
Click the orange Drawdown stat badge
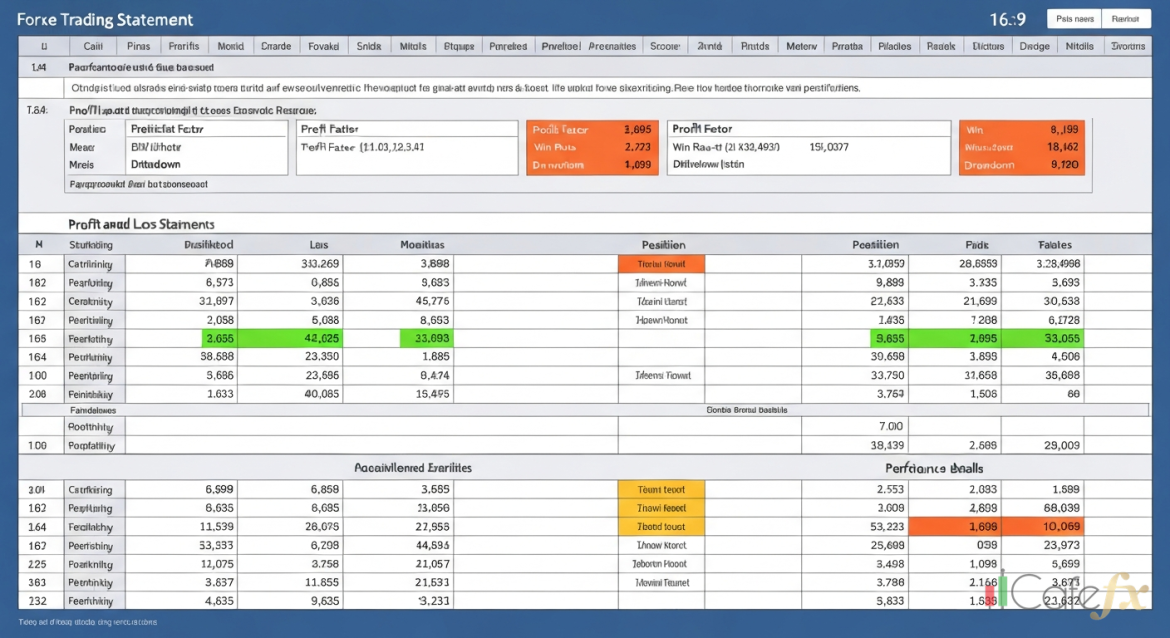click(x=1022, y=164)
